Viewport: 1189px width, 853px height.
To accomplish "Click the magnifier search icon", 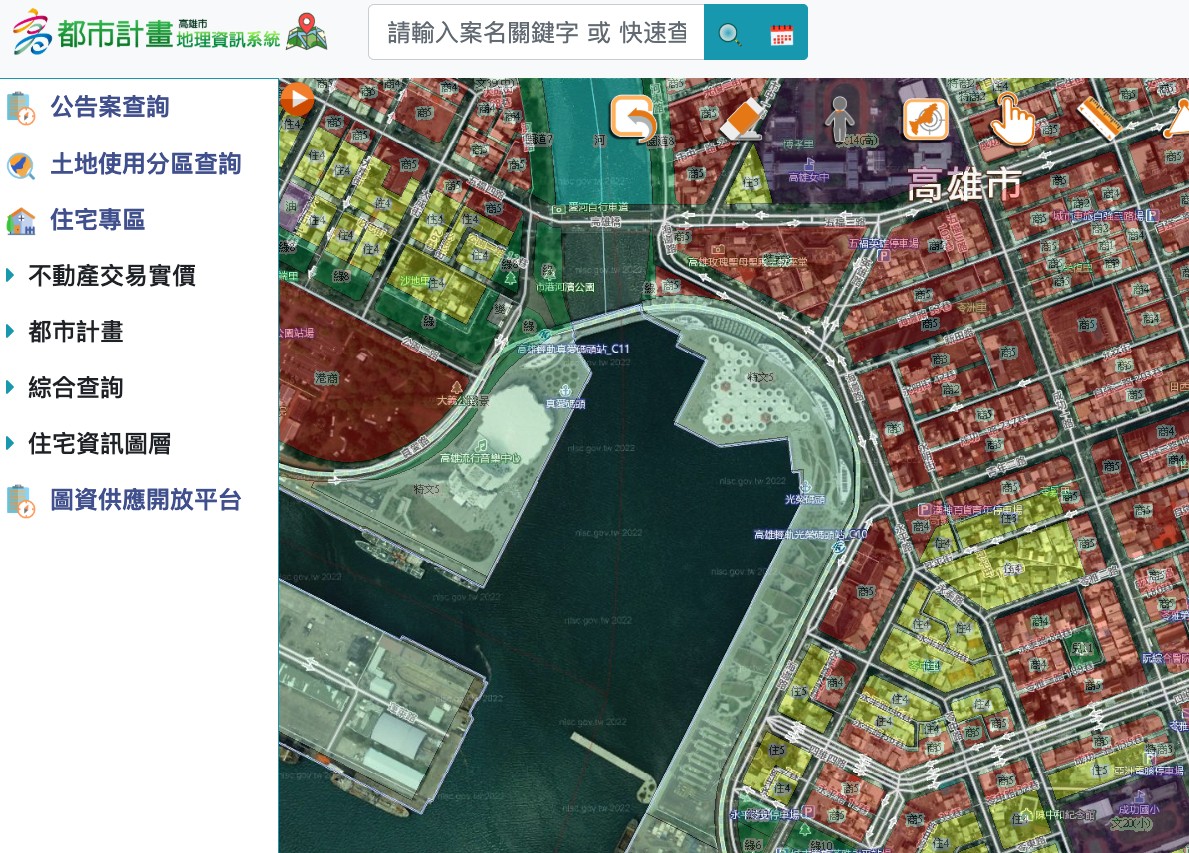I will 729,35.
